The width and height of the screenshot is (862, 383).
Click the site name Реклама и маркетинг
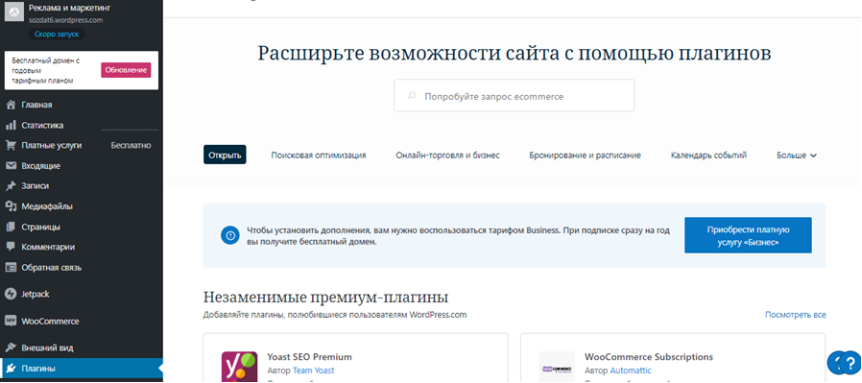click(69, 8)
